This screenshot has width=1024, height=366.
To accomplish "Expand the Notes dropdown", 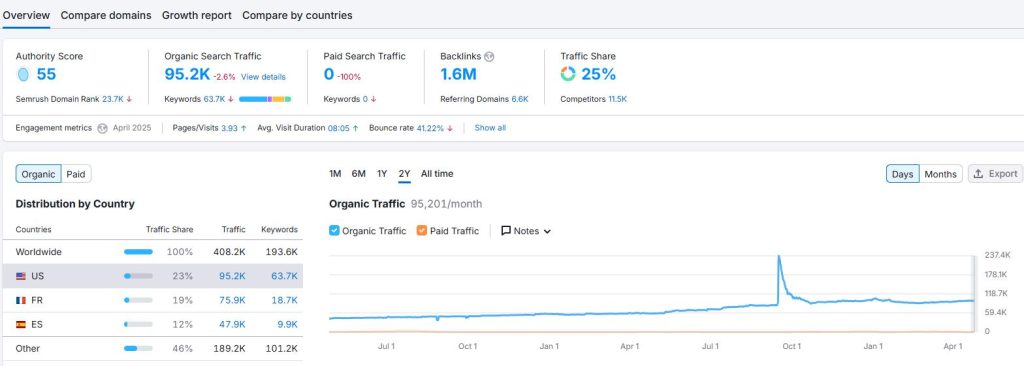I will click(x=526, y=231).
